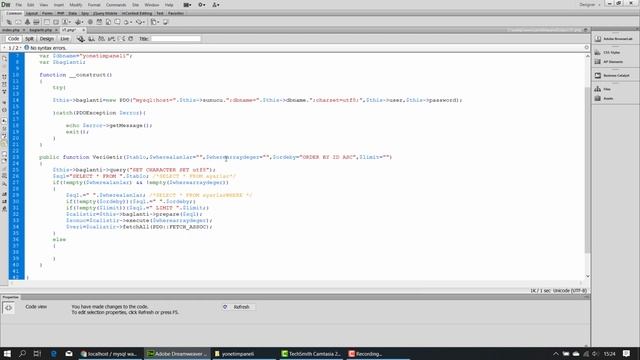The width and height of the screenshot is (640, 360).
Task: Insert an email link icon
Action: 18,22
